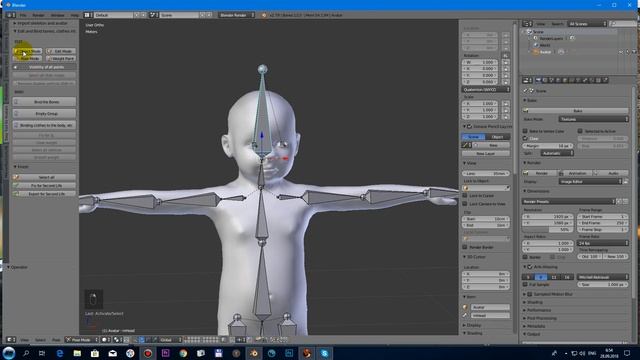Open the Window menu
The width and height of the screenshot is (640, 360).
tap(58, 15)
